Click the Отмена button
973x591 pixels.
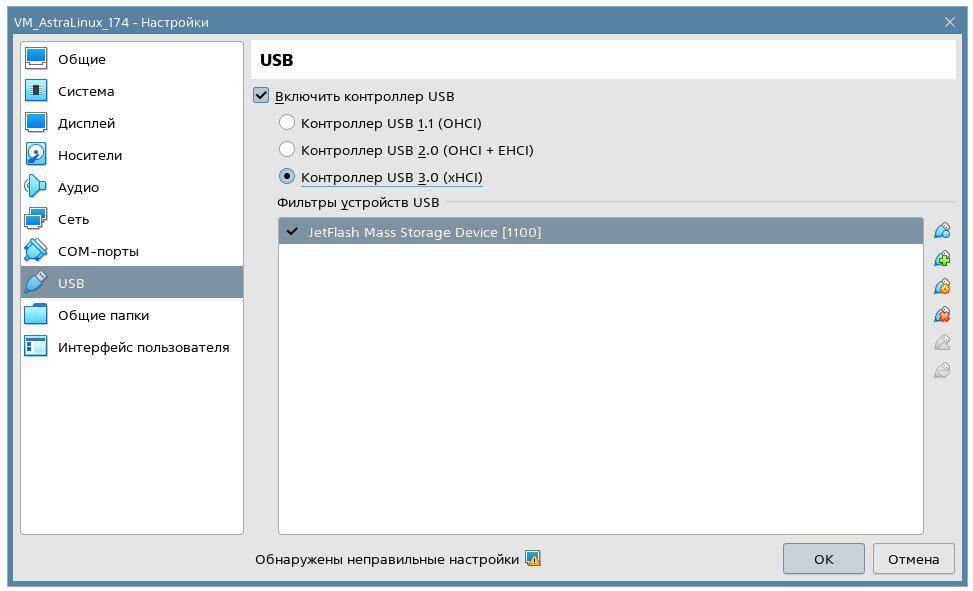tap(913, 559)
